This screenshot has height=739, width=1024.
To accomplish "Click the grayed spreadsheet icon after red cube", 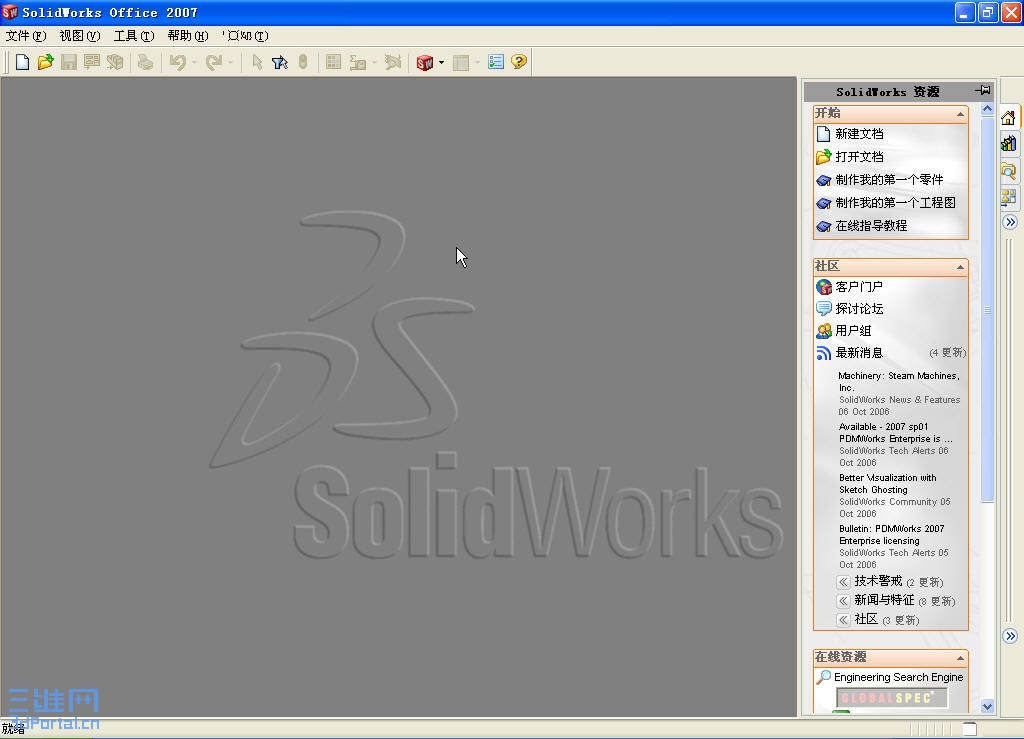I will tap(461, 62).
